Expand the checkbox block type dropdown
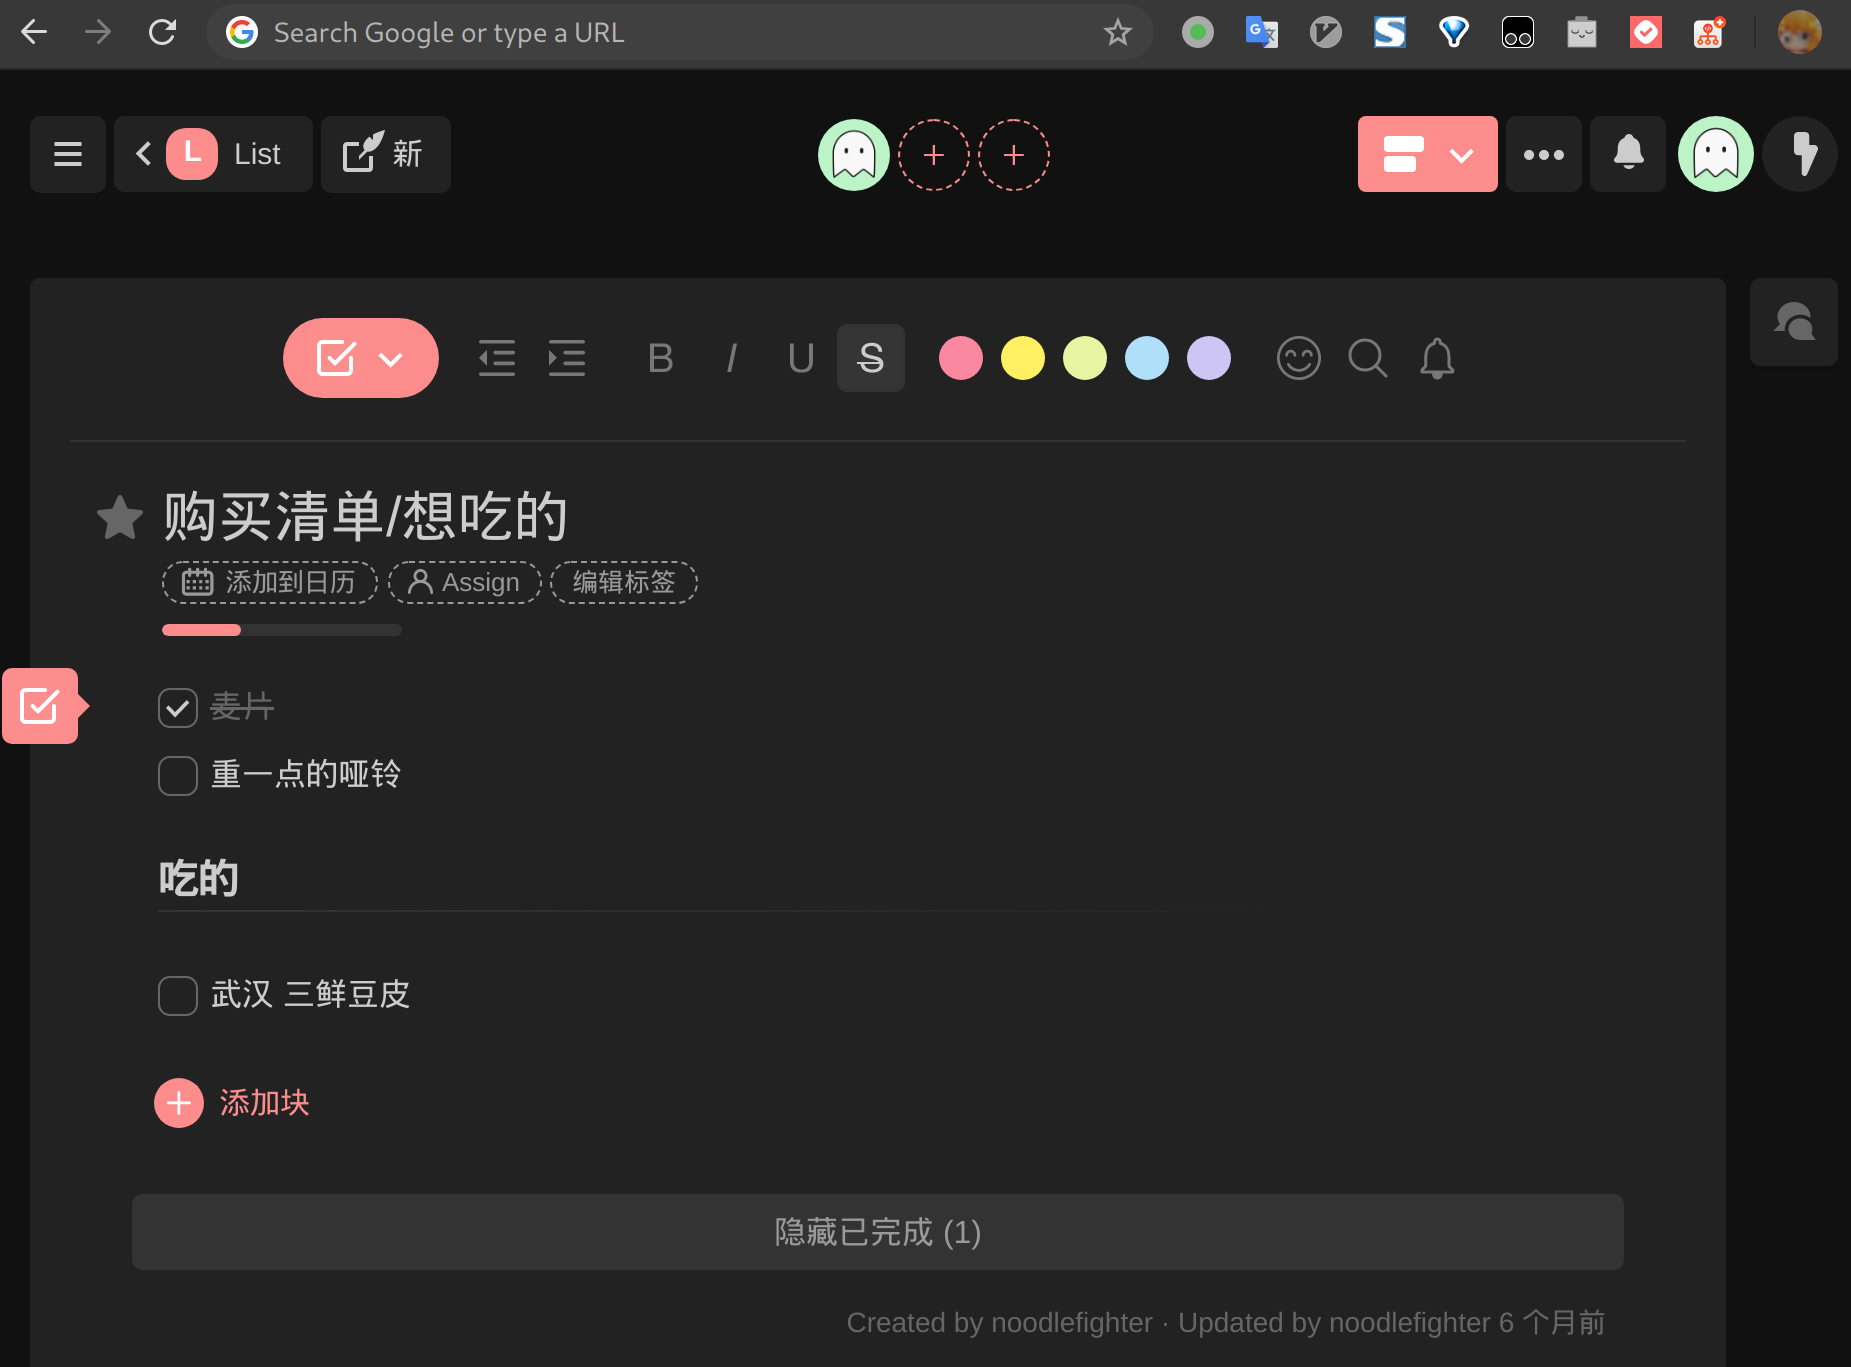The width and height of the screenshot is (1851, 1367). pos(390,359)
